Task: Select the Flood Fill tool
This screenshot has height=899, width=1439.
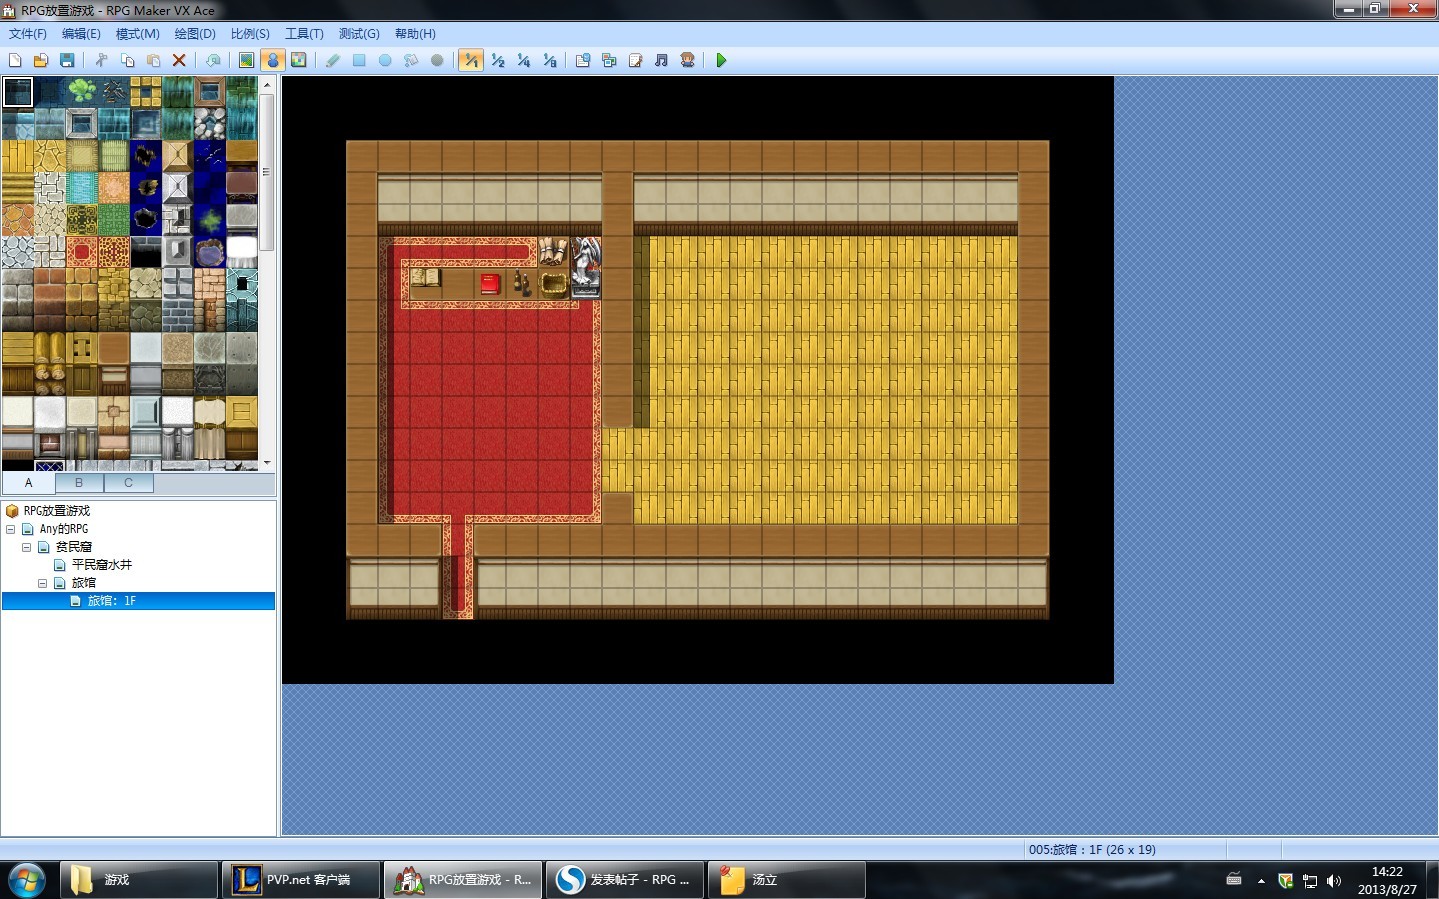Action: (x=411, y=61)
